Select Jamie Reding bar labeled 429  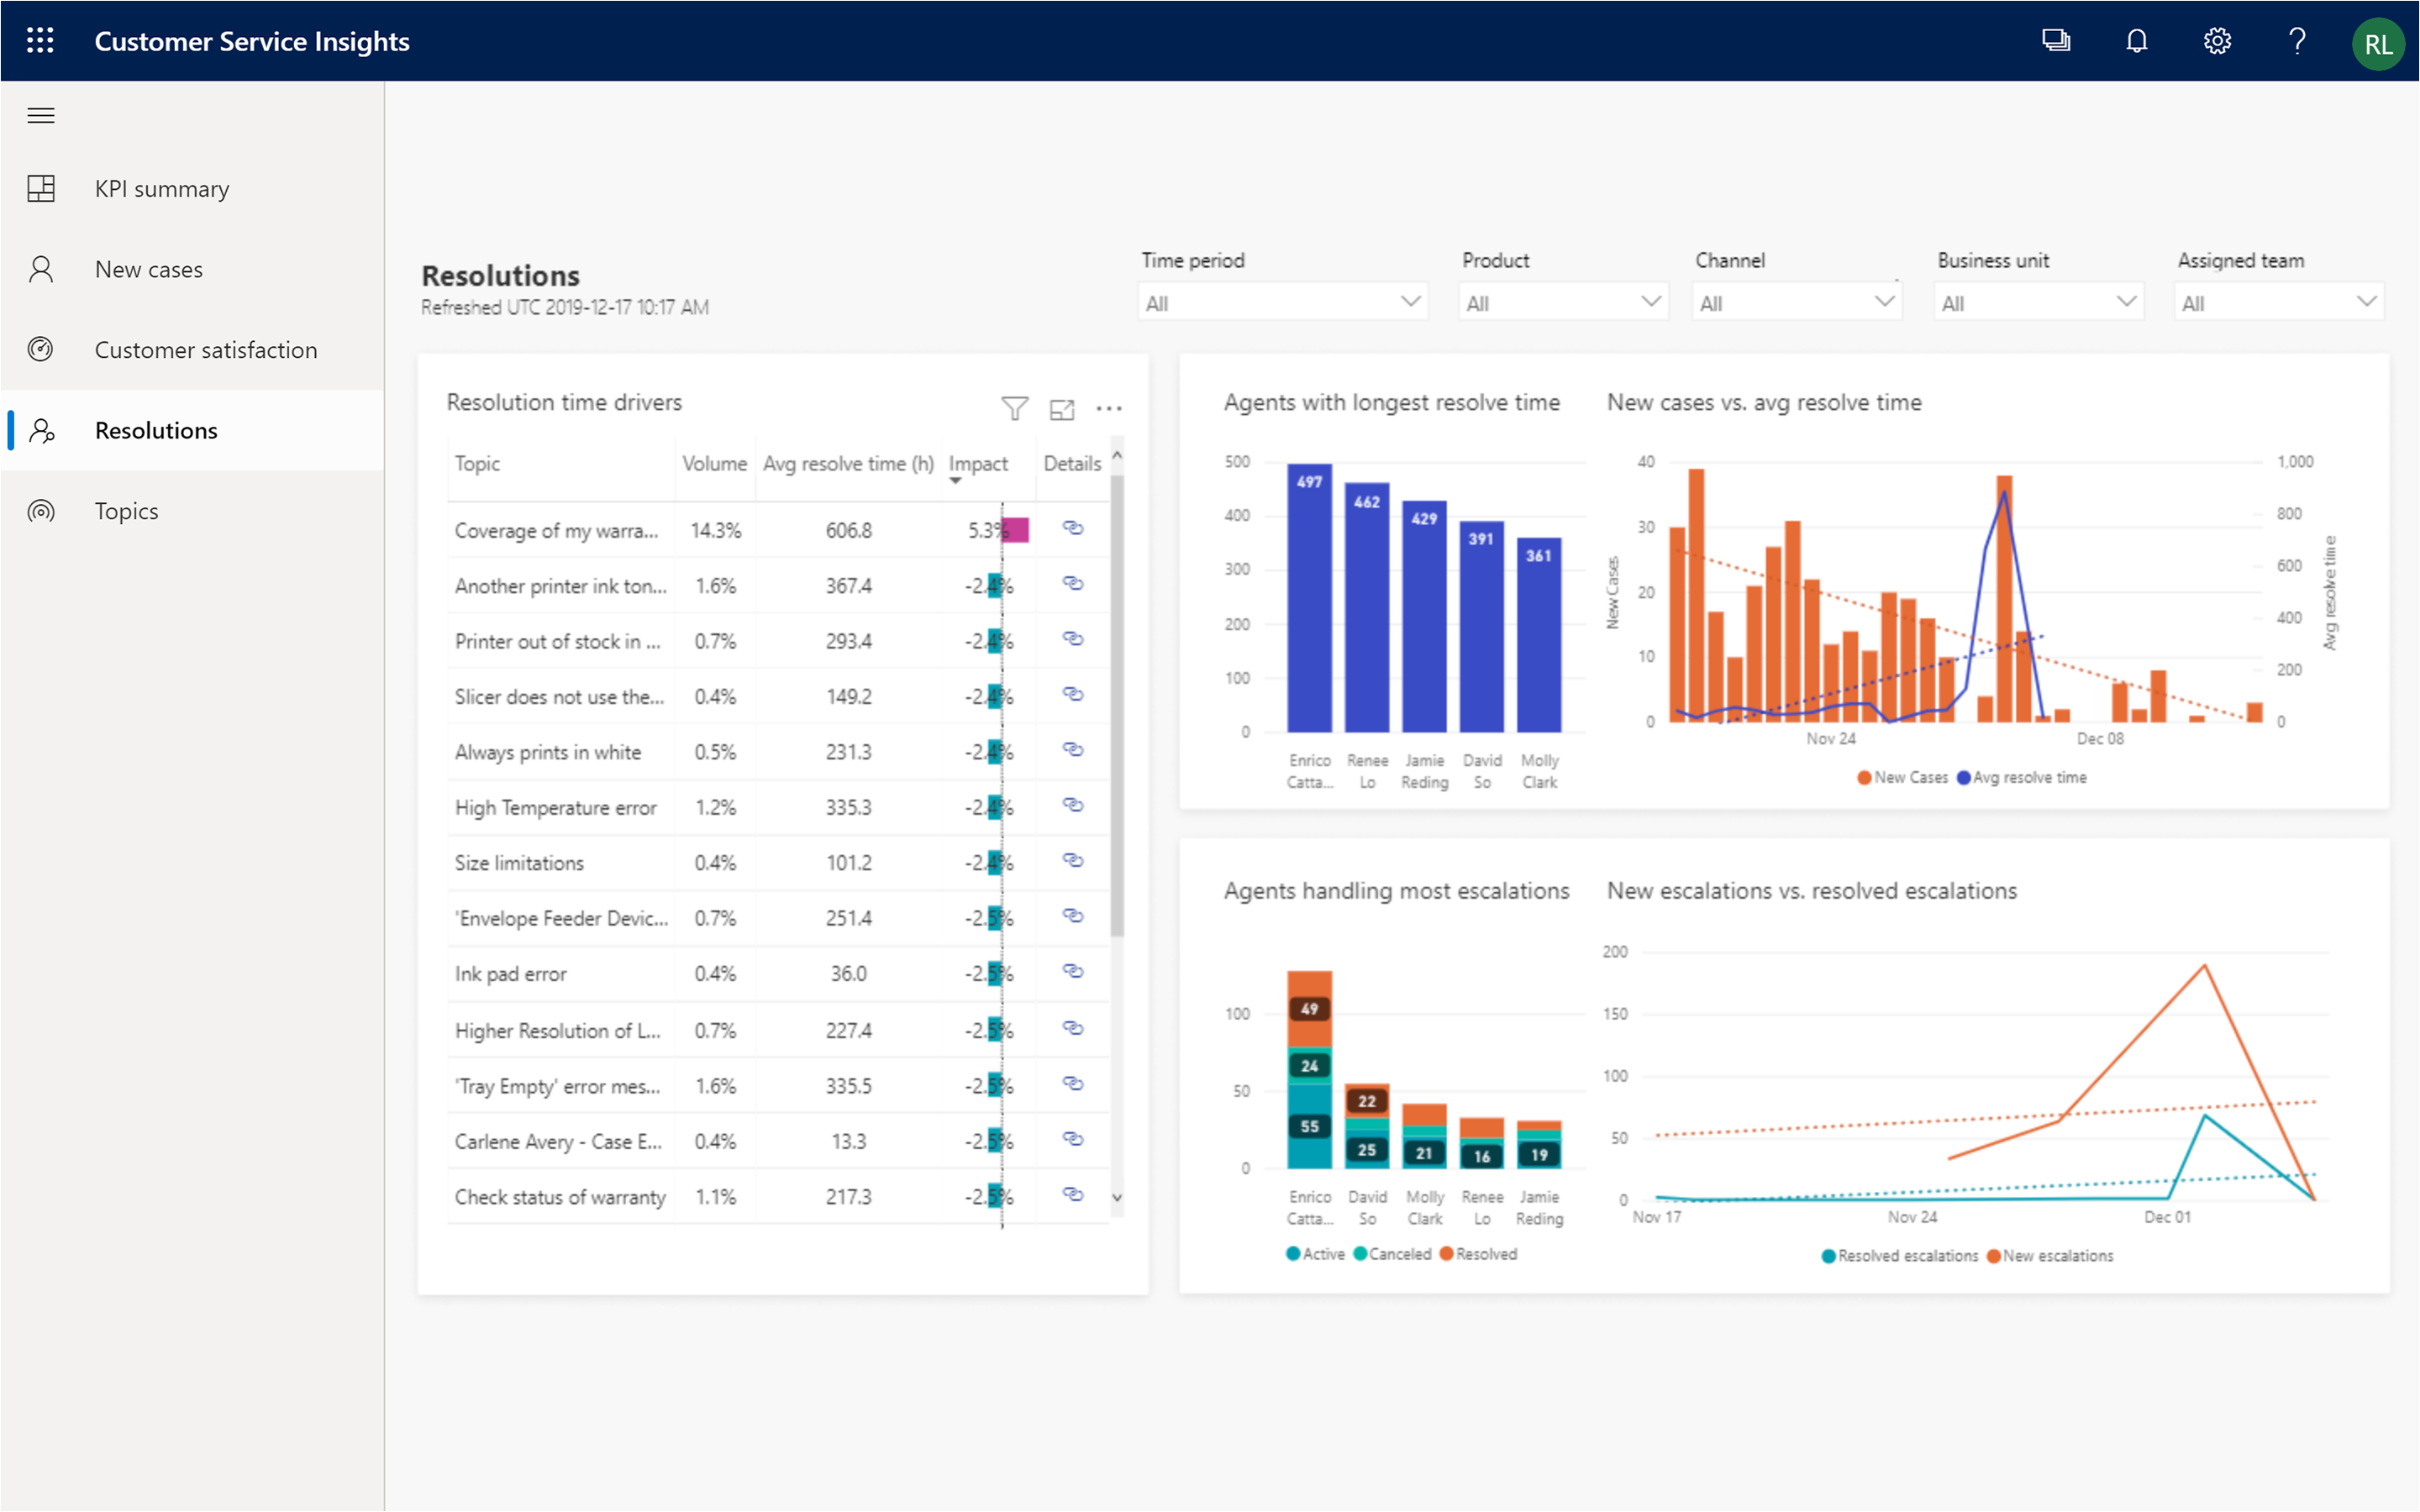point(1424,616)
